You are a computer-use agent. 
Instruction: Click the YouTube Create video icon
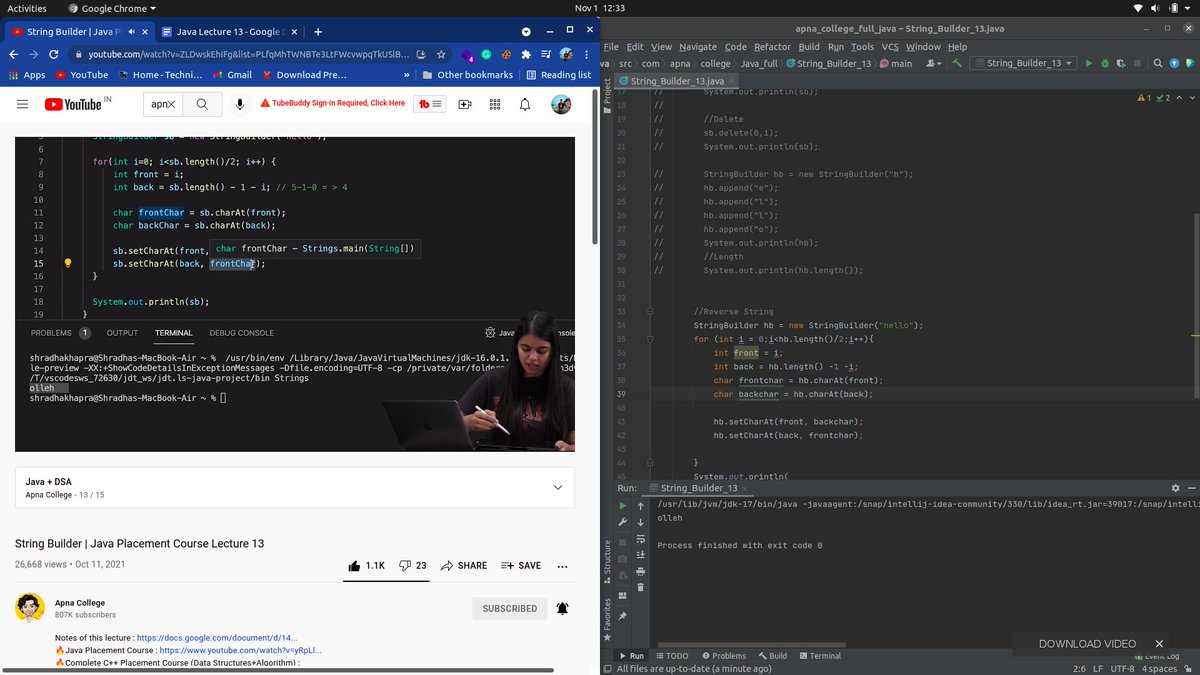pos(465,104)
